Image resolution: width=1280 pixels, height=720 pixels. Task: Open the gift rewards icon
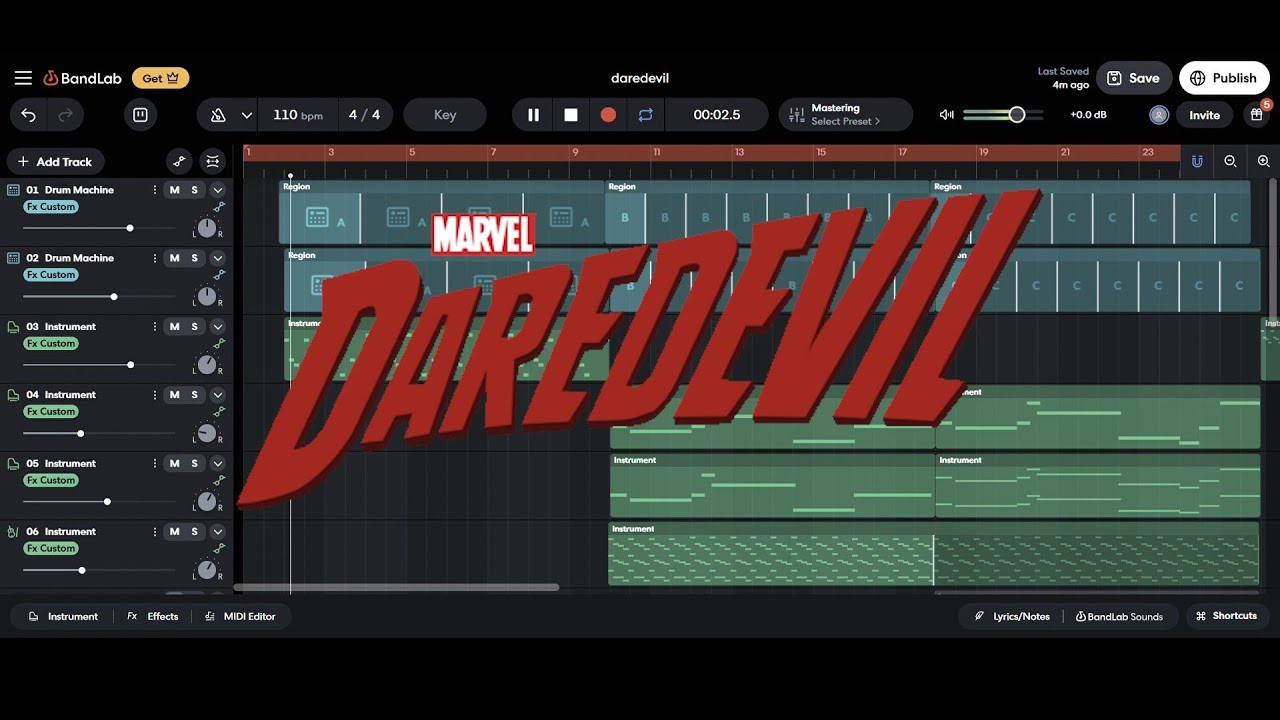1256,115
